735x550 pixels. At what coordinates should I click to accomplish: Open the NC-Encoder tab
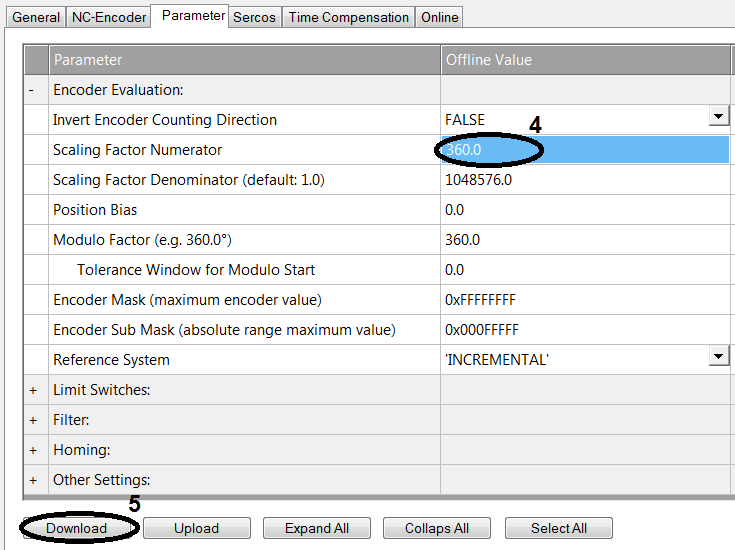109,17
